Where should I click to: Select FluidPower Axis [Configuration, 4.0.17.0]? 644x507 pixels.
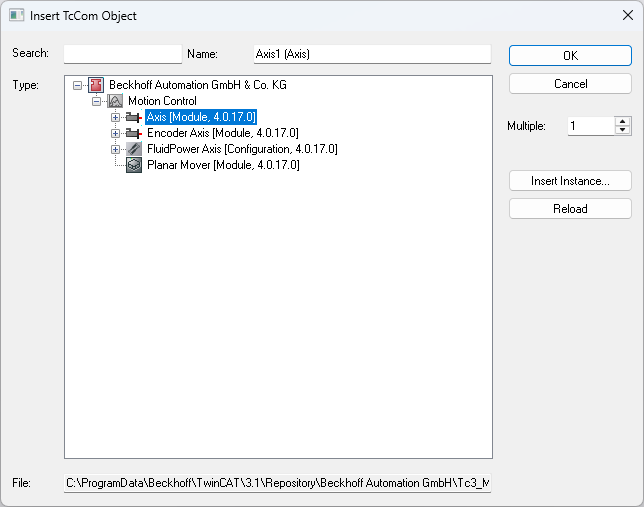tap(242, 149)
